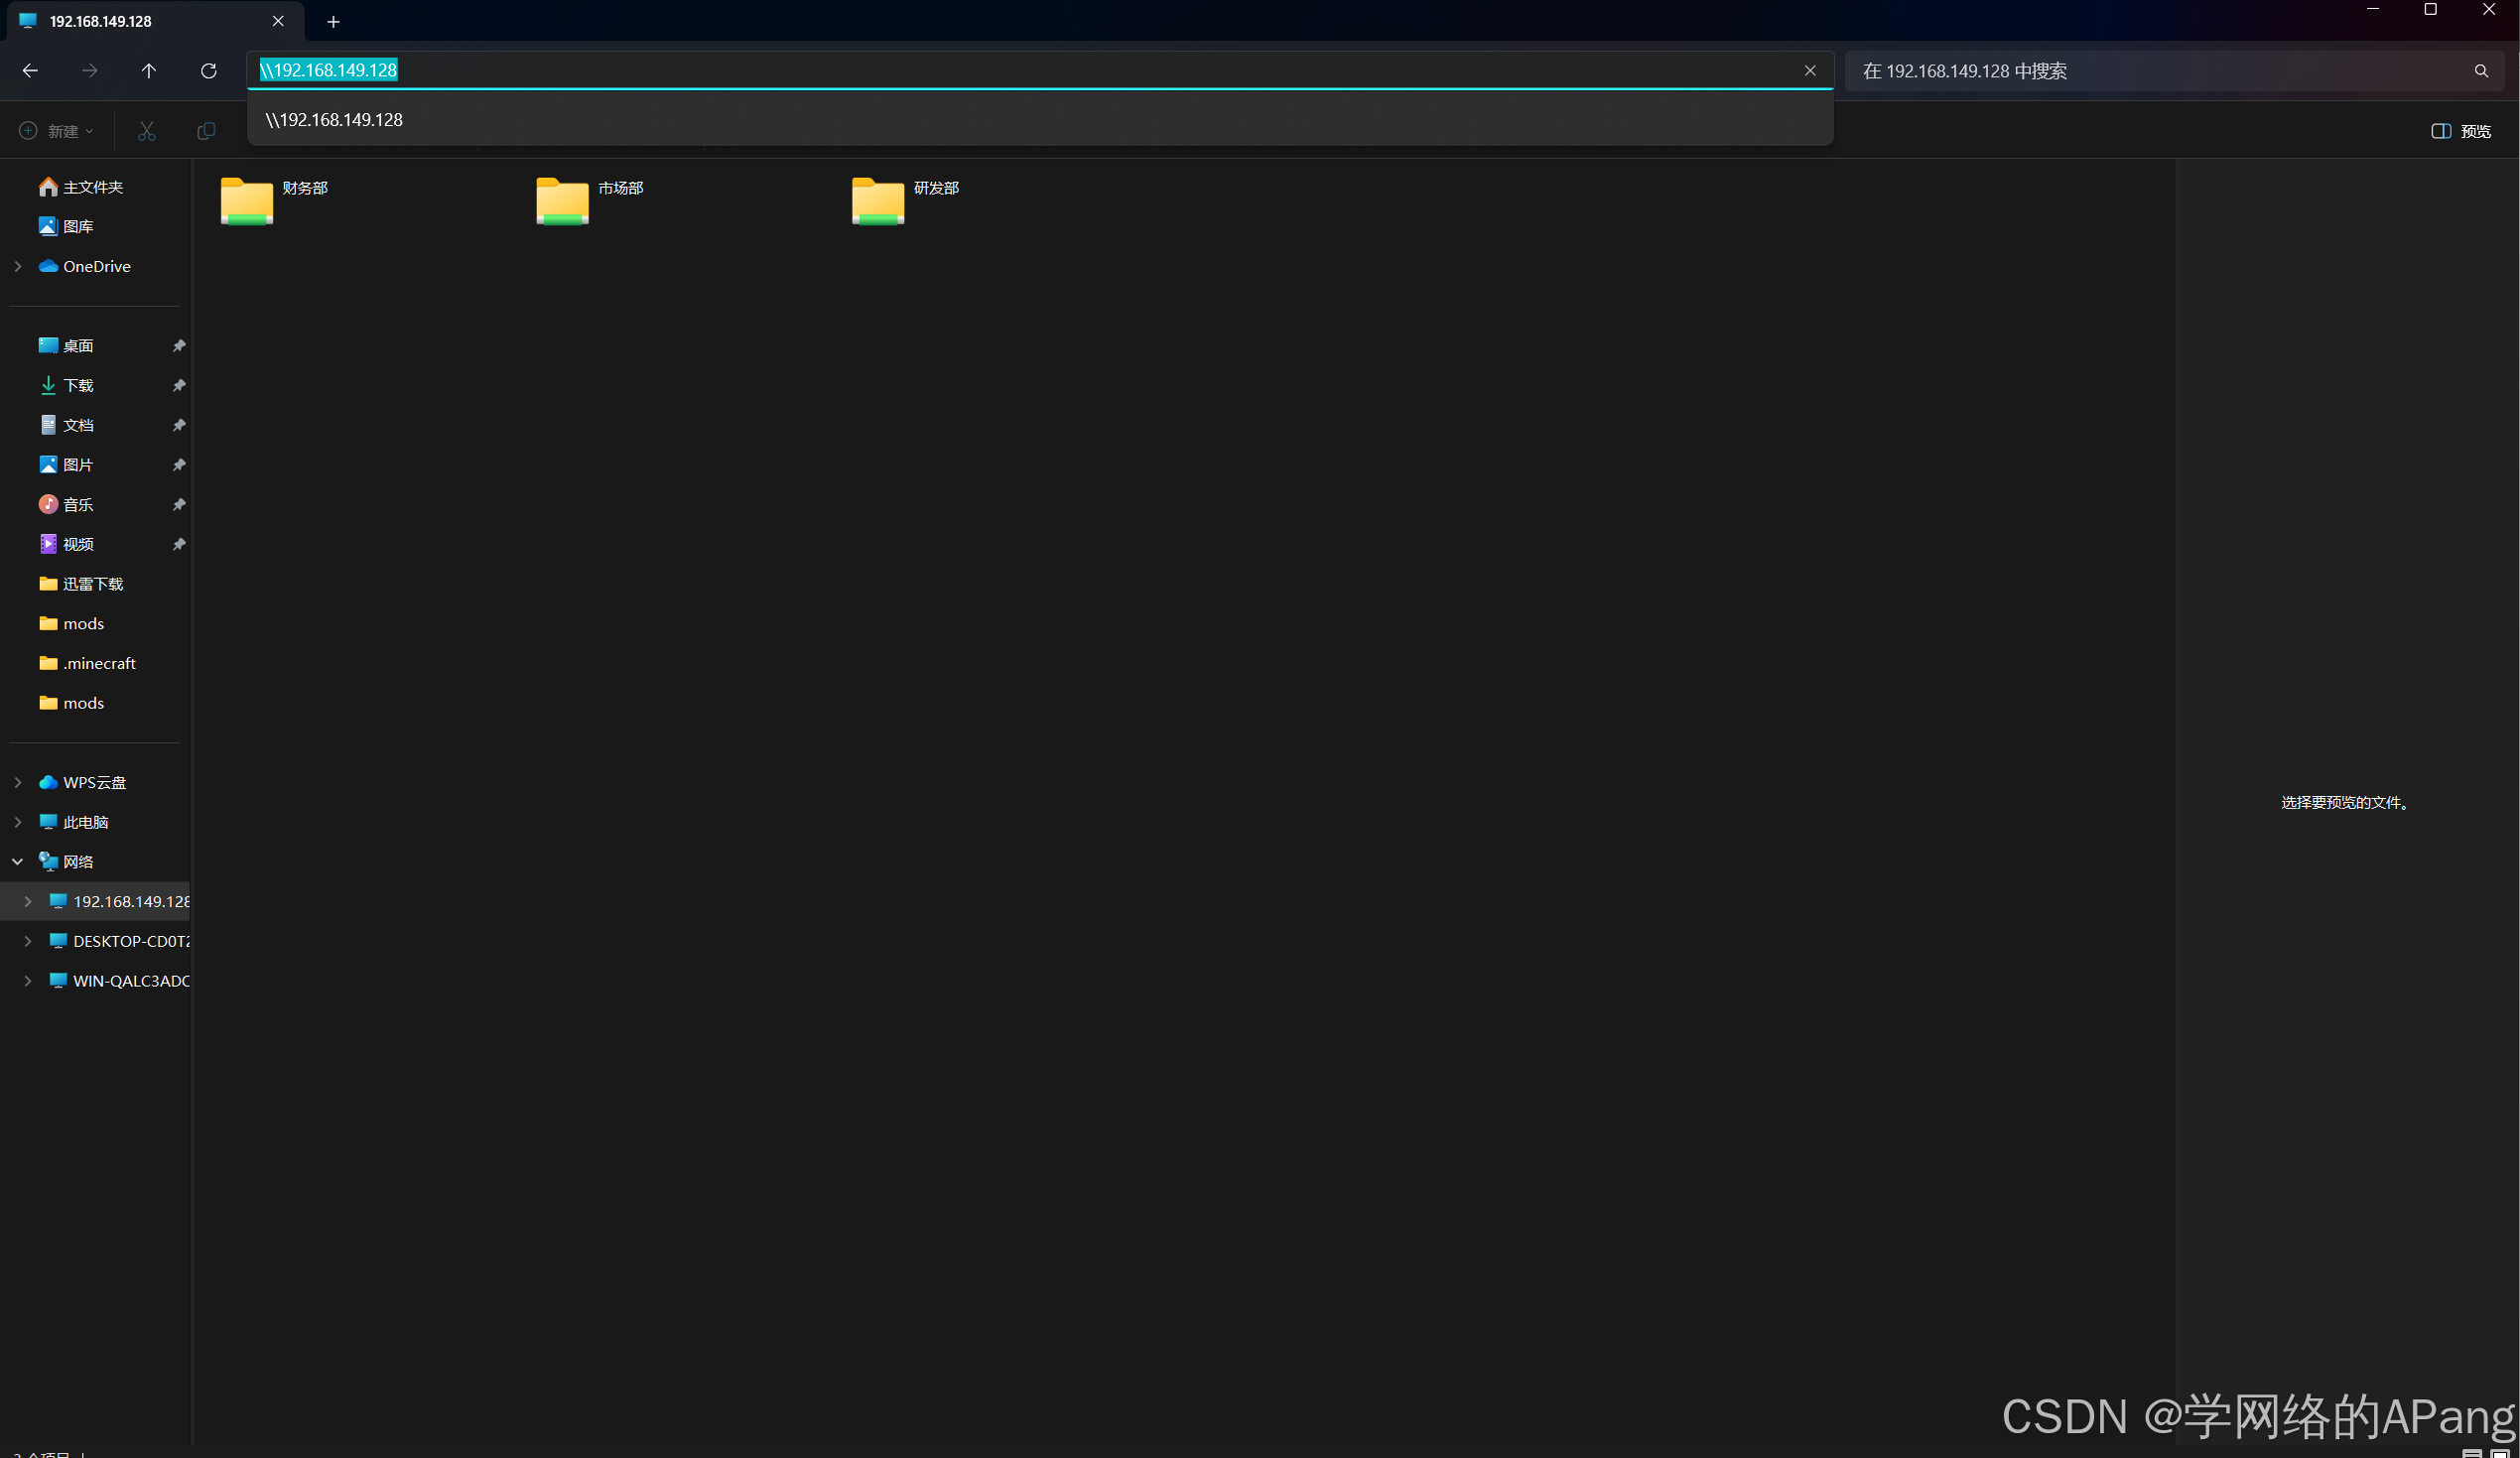Expand the OneDrive tree node

[18, 266]
